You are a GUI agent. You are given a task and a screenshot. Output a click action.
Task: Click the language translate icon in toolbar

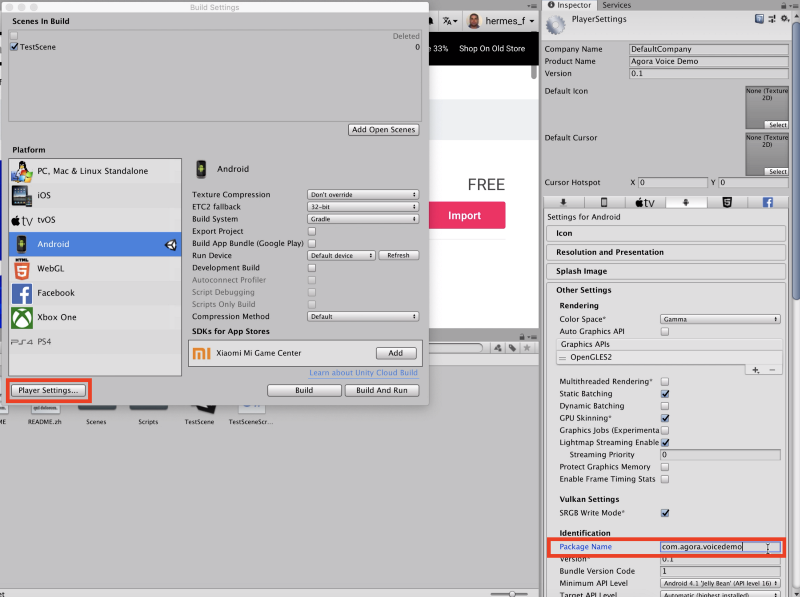pyautogui.click(x=449, y=21)
